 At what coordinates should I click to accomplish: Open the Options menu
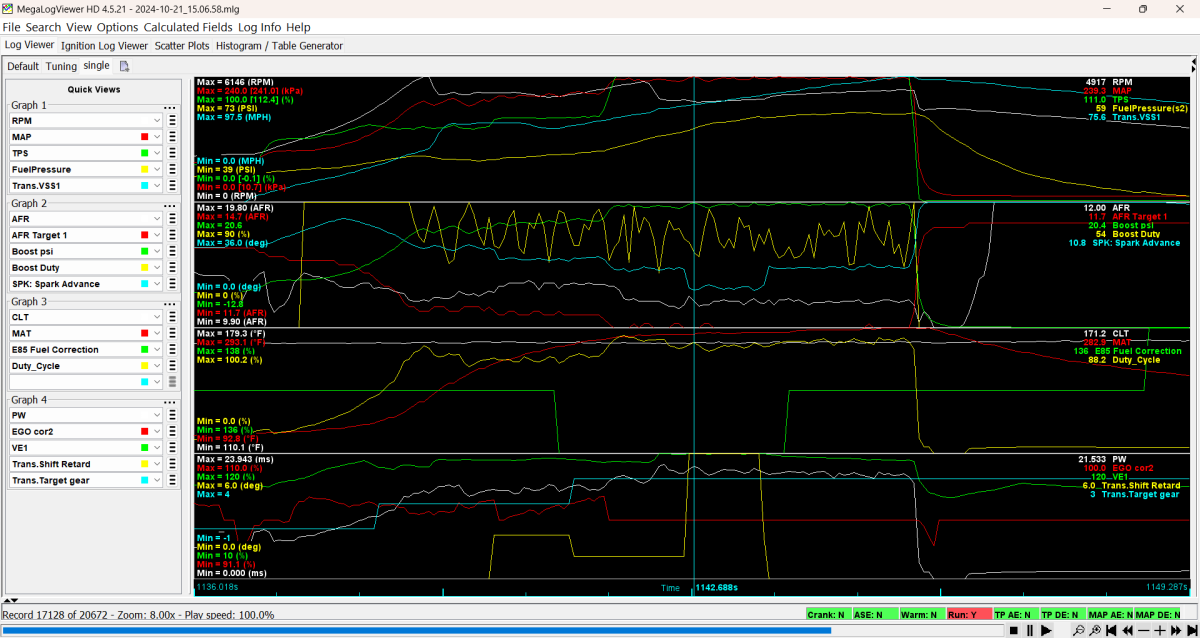tap(117, 27)
